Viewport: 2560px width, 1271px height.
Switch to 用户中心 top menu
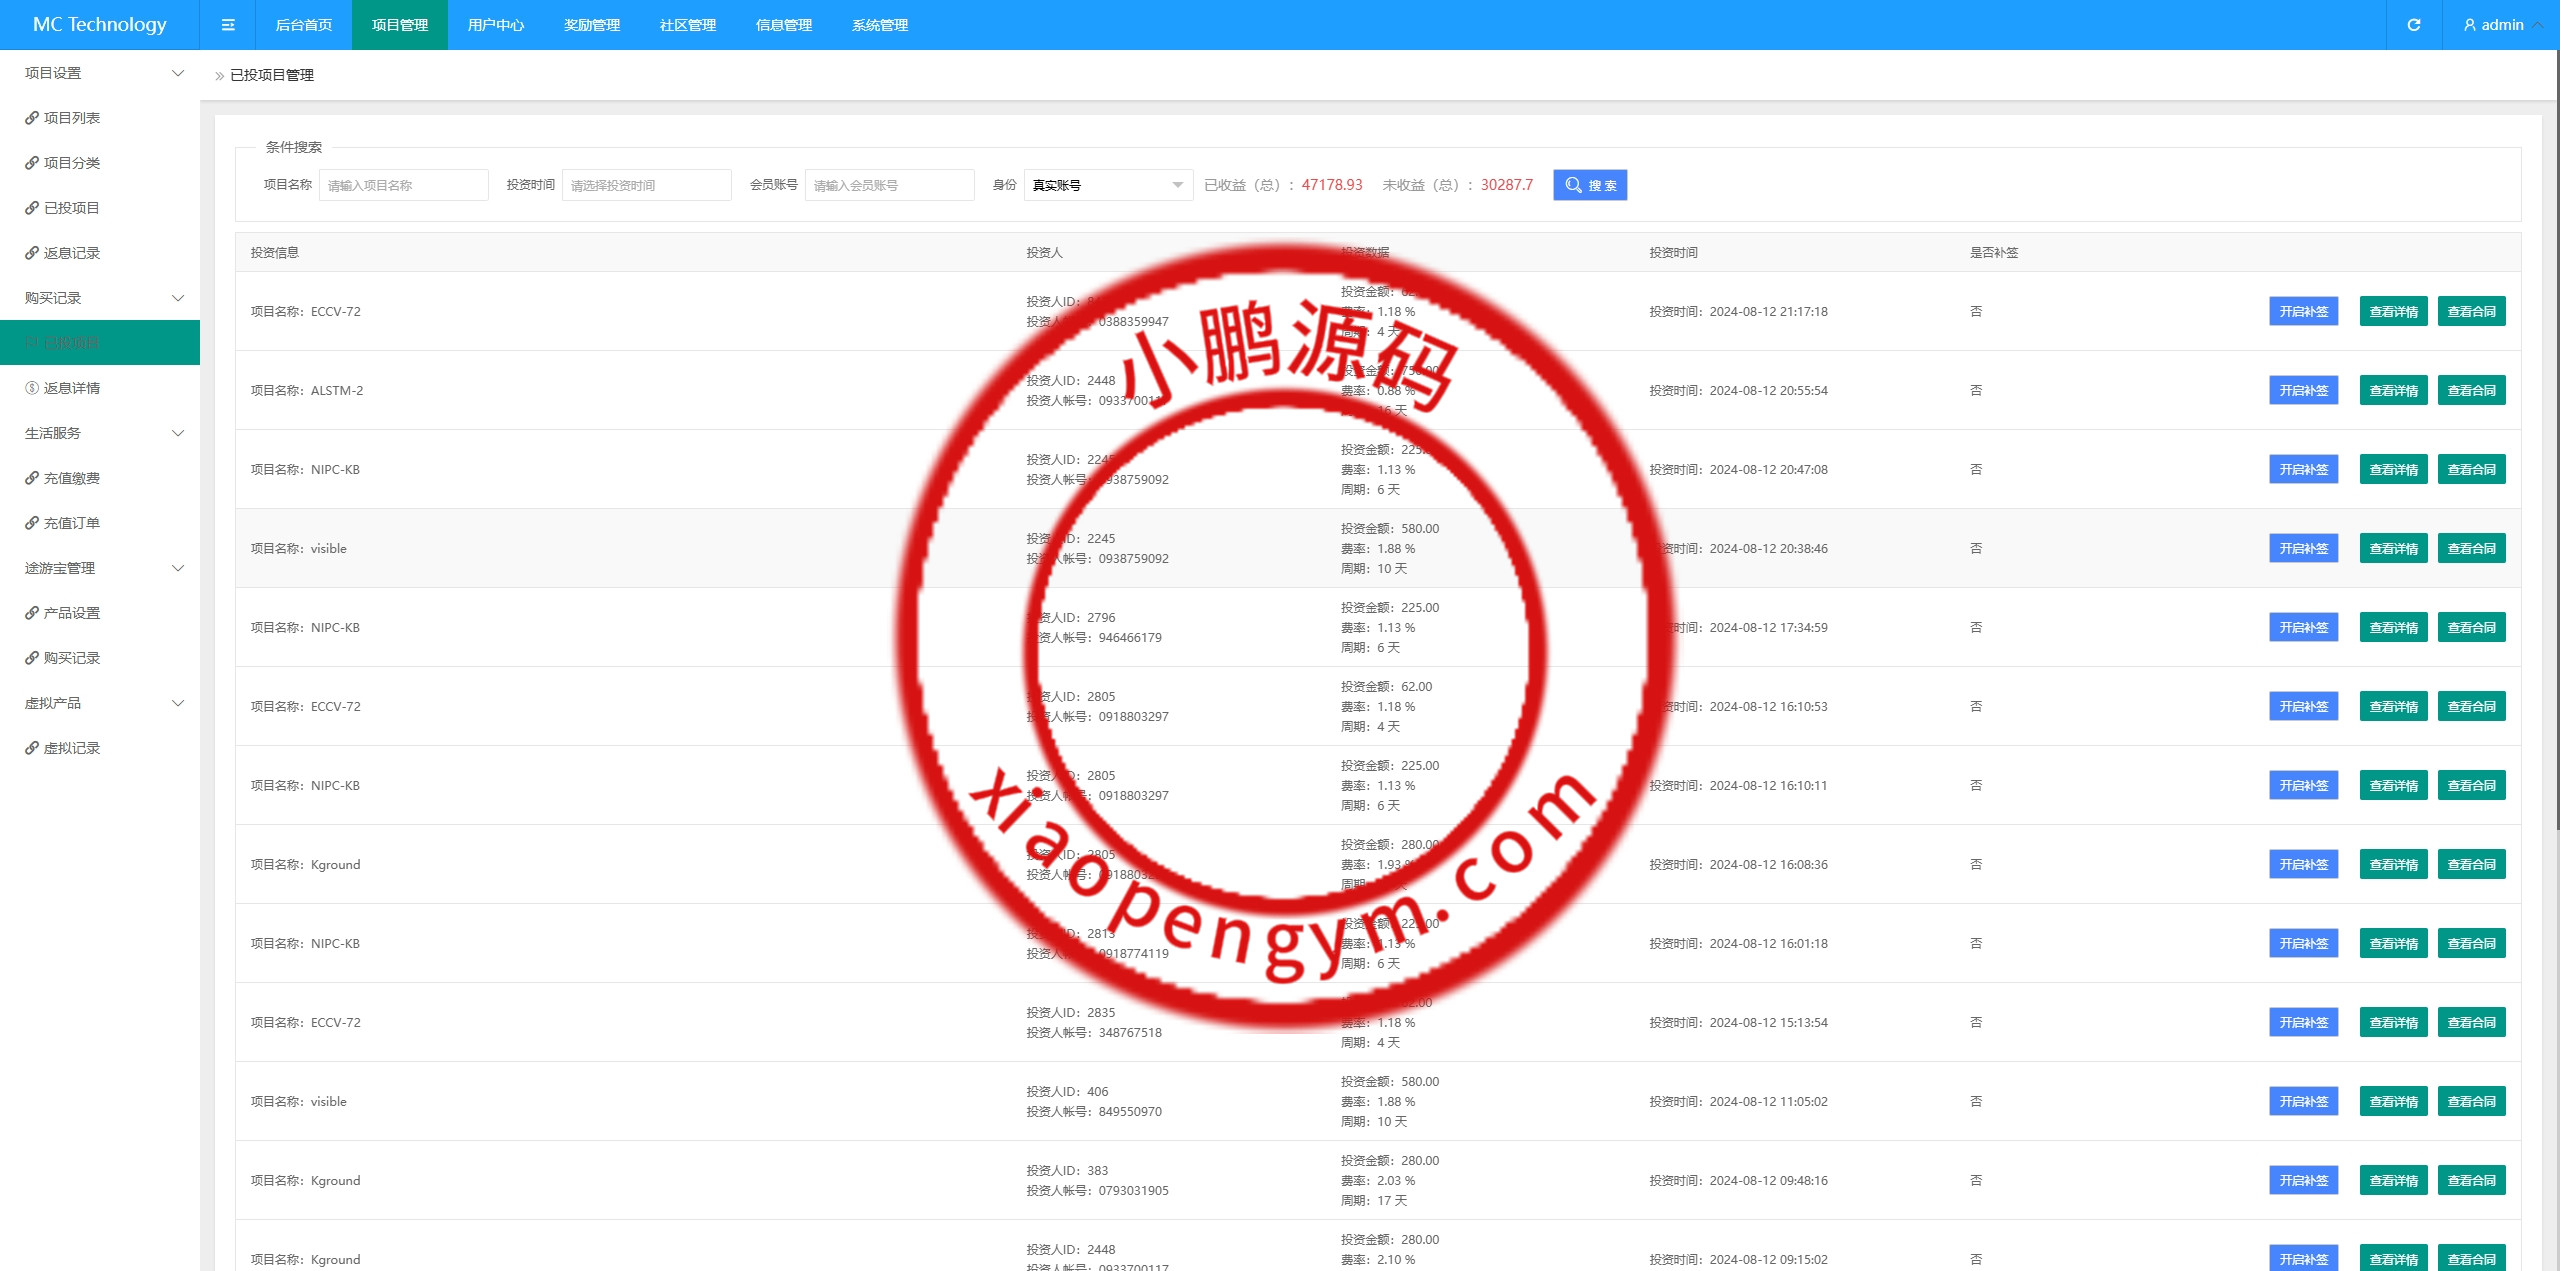(x=495, y=25)
